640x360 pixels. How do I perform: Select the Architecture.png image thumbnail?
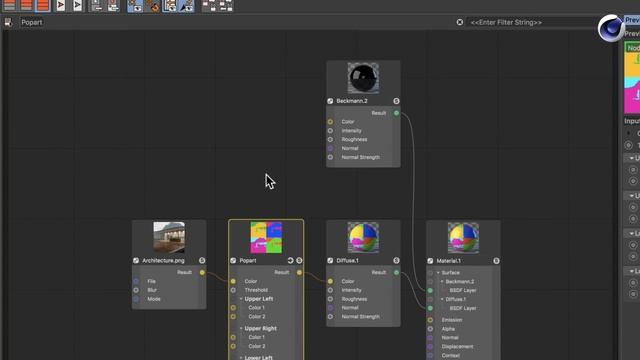169,238
